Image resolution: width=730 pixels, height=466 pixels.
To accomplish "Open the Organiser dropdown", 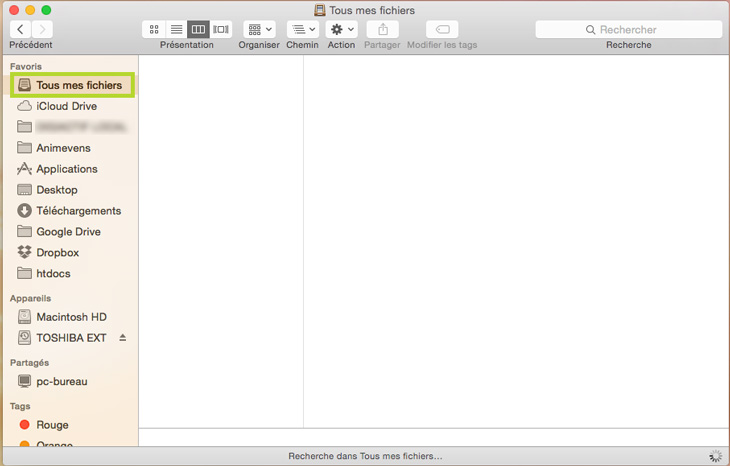I will 259,30.
